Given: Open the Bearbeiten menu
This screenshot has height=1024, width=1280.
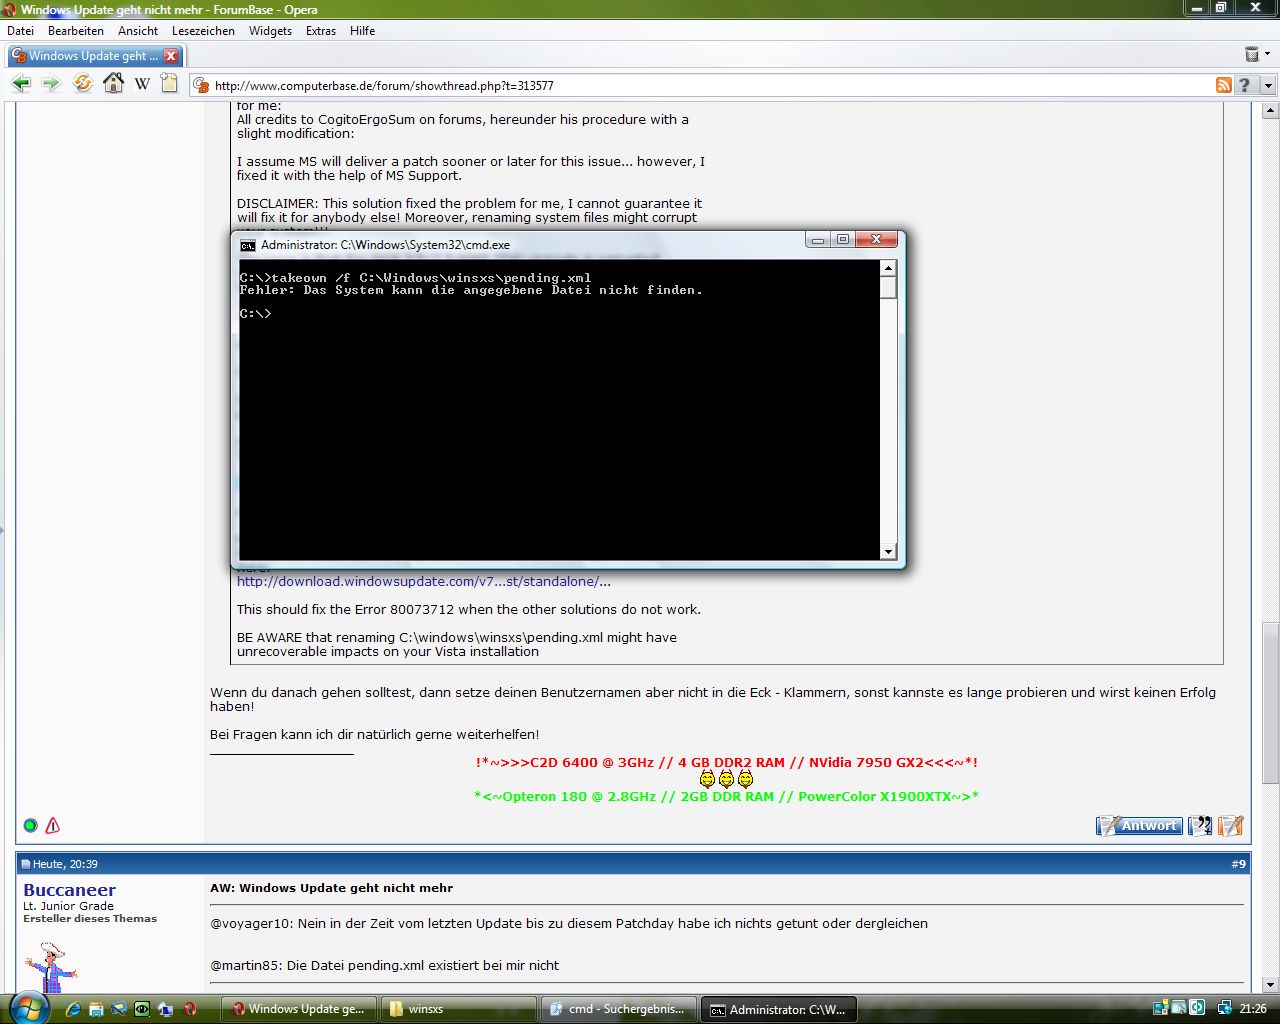Looking at the screenshot, I should tap(76, 31).
